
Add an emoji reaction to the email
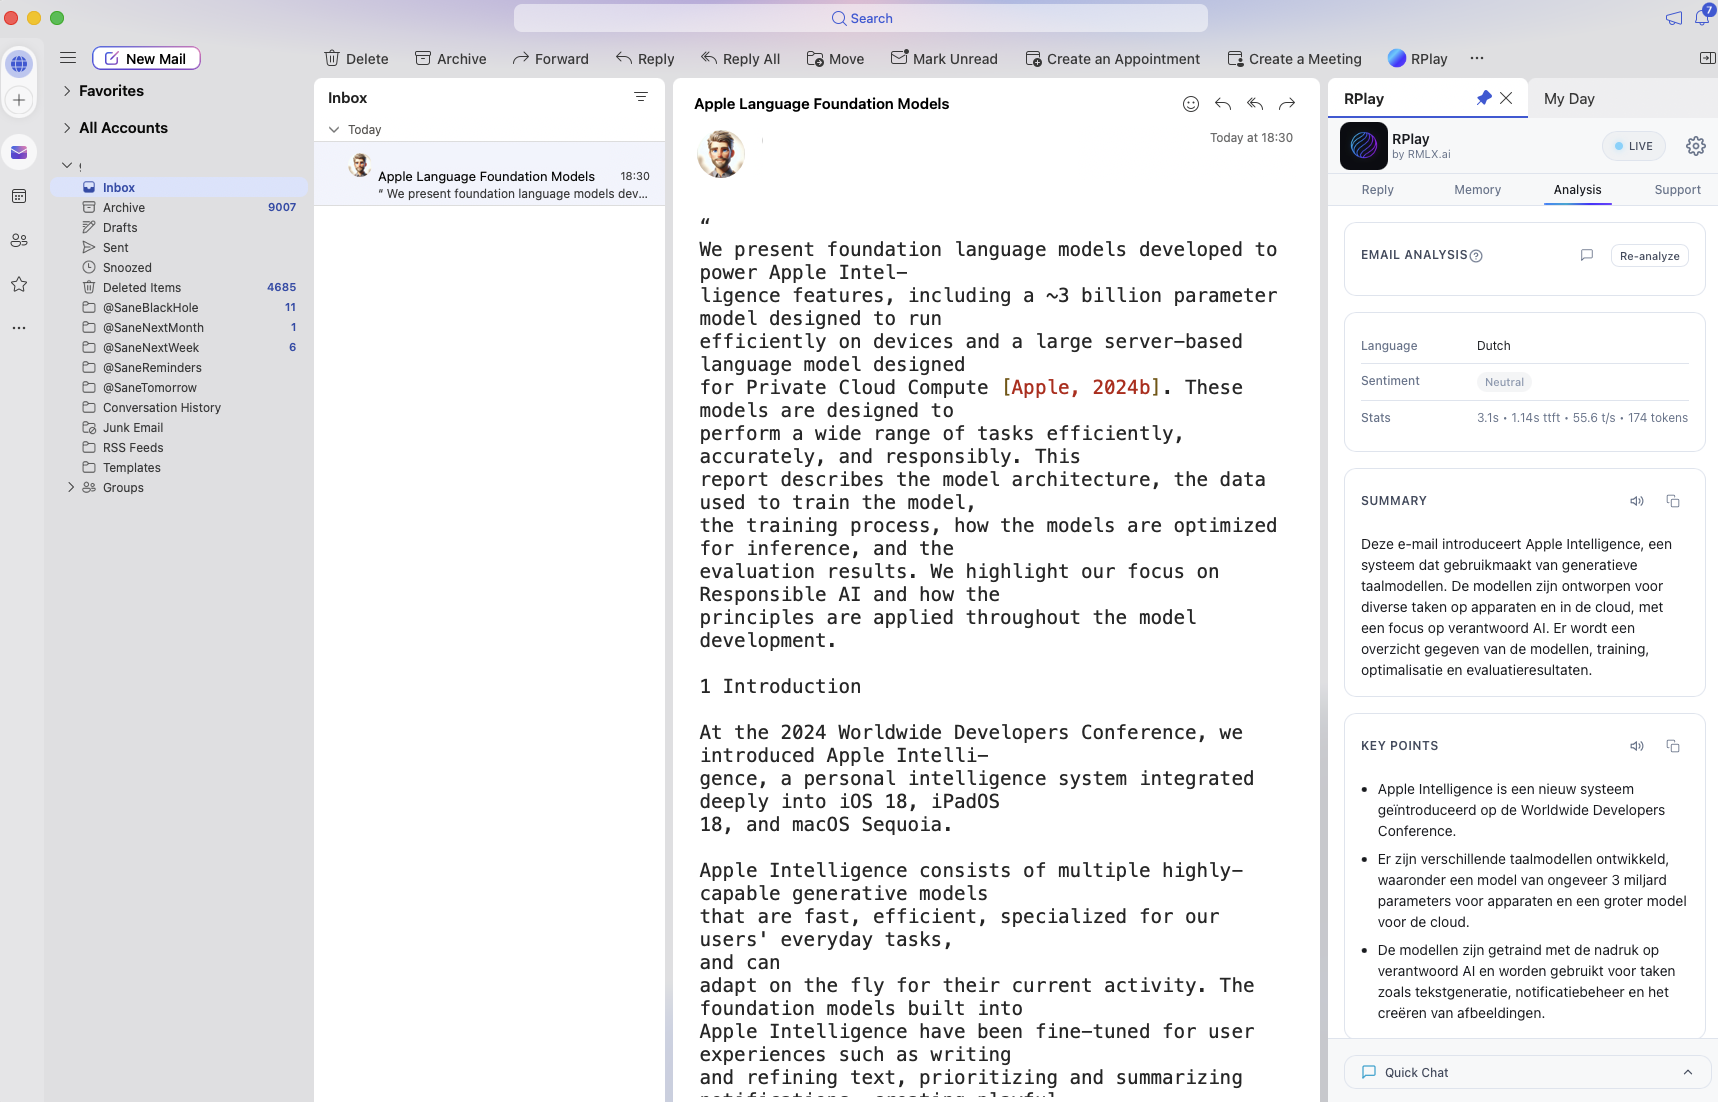pyautogui.click(x=1192, y=104)
